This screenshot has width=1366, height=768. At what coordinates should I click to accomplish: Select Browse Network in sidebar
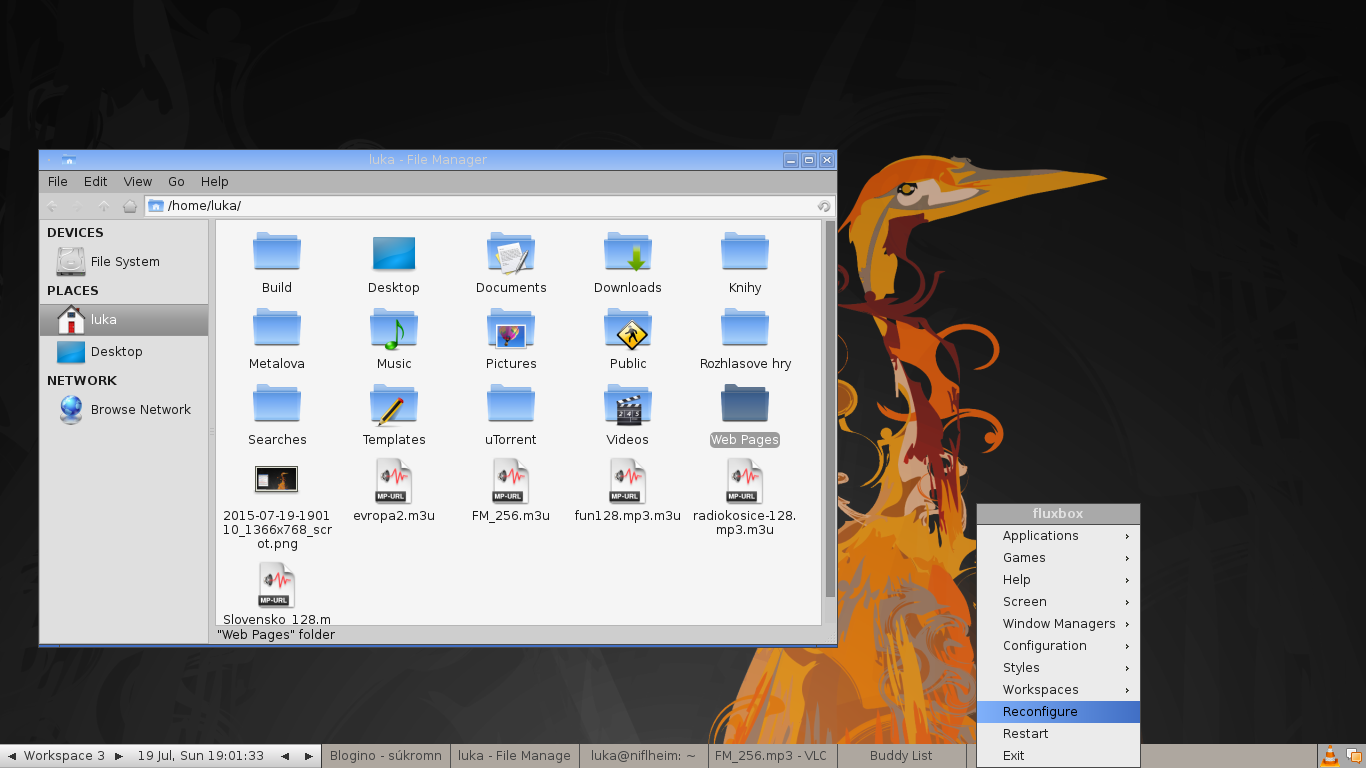(124, 410)
